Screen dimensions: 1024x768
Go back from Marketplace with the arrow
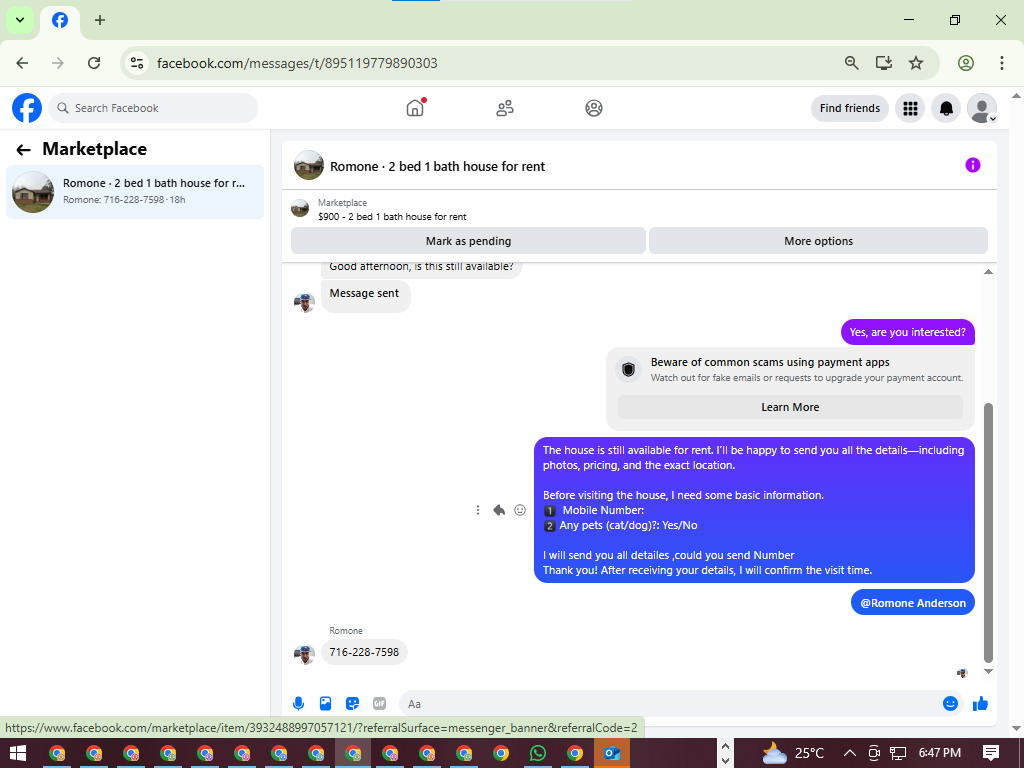tap(24, 150)
